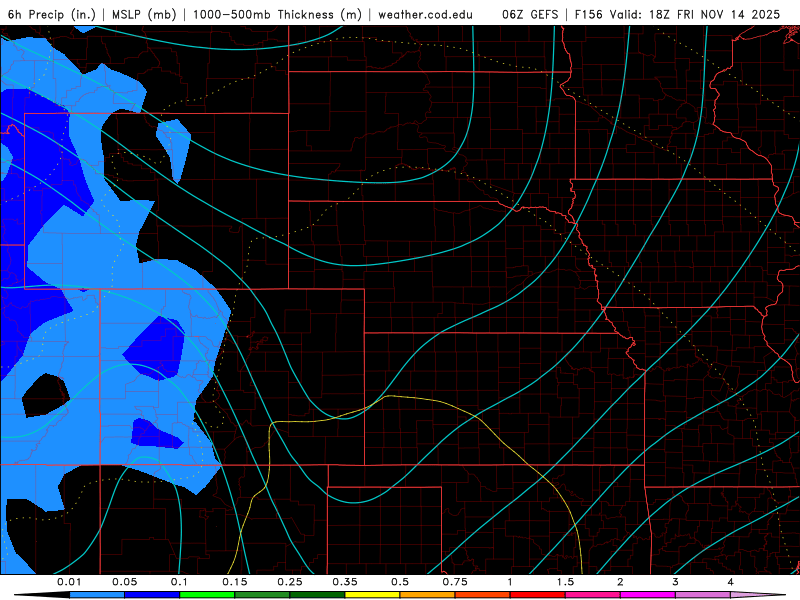
Task: Click the '4' colorbar label
Action: click(x=731, y=582)
